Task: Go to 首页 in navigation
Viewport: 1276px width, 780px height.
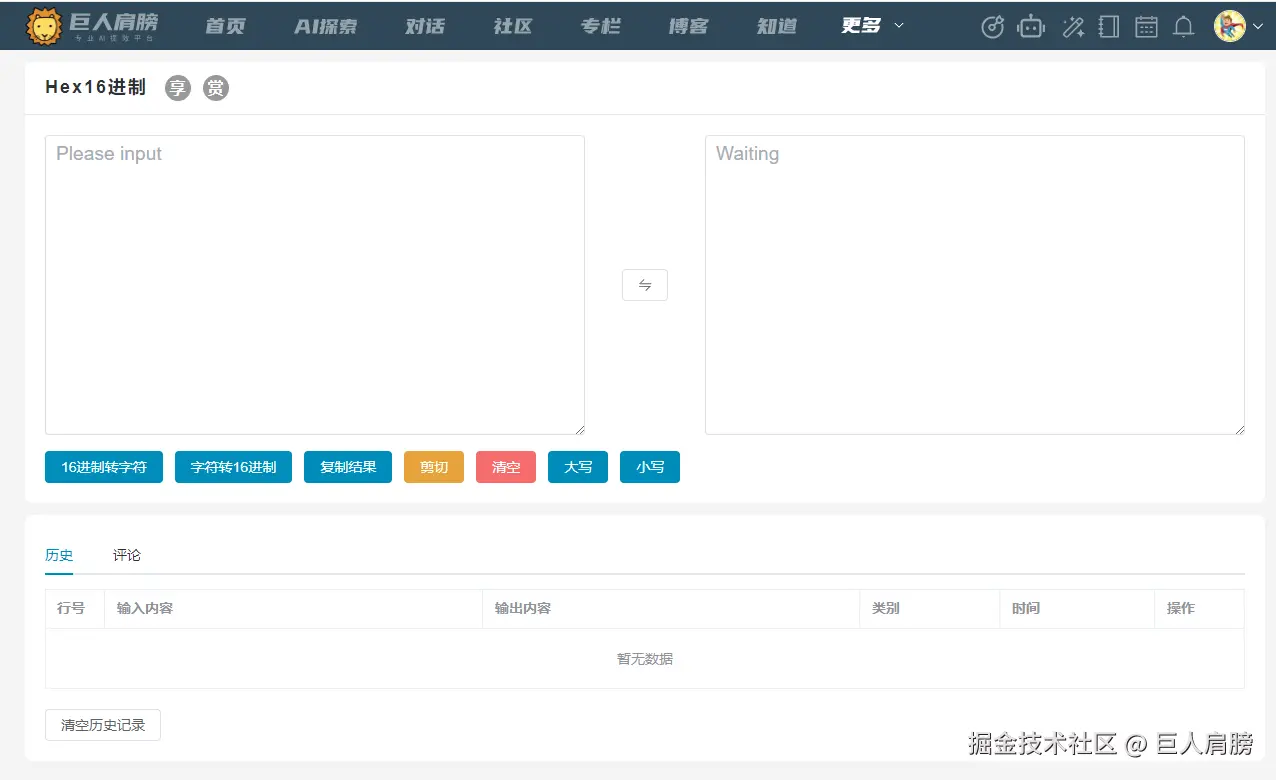Action: click(225, 26)
